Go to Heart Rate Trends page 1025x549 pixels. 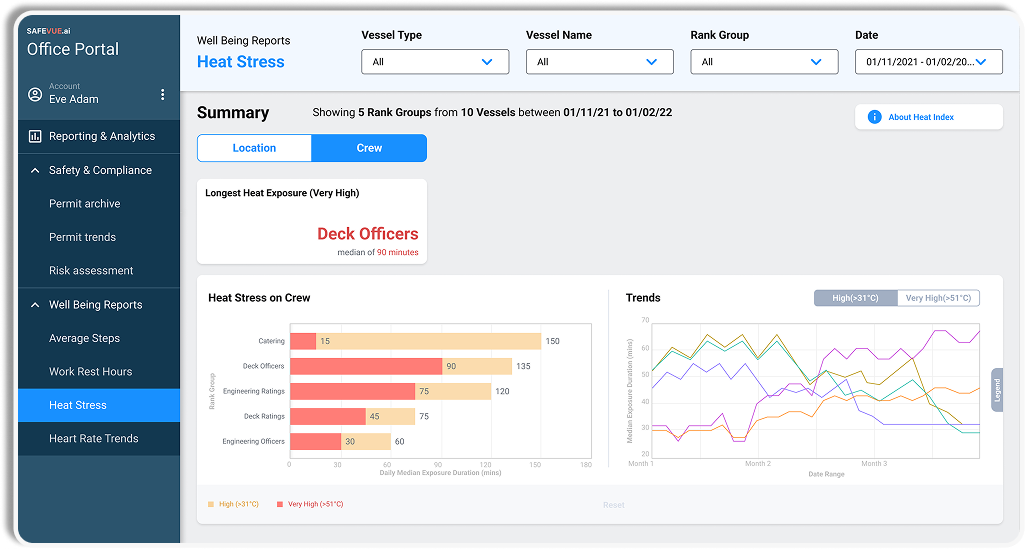click(x=94, y=439)
